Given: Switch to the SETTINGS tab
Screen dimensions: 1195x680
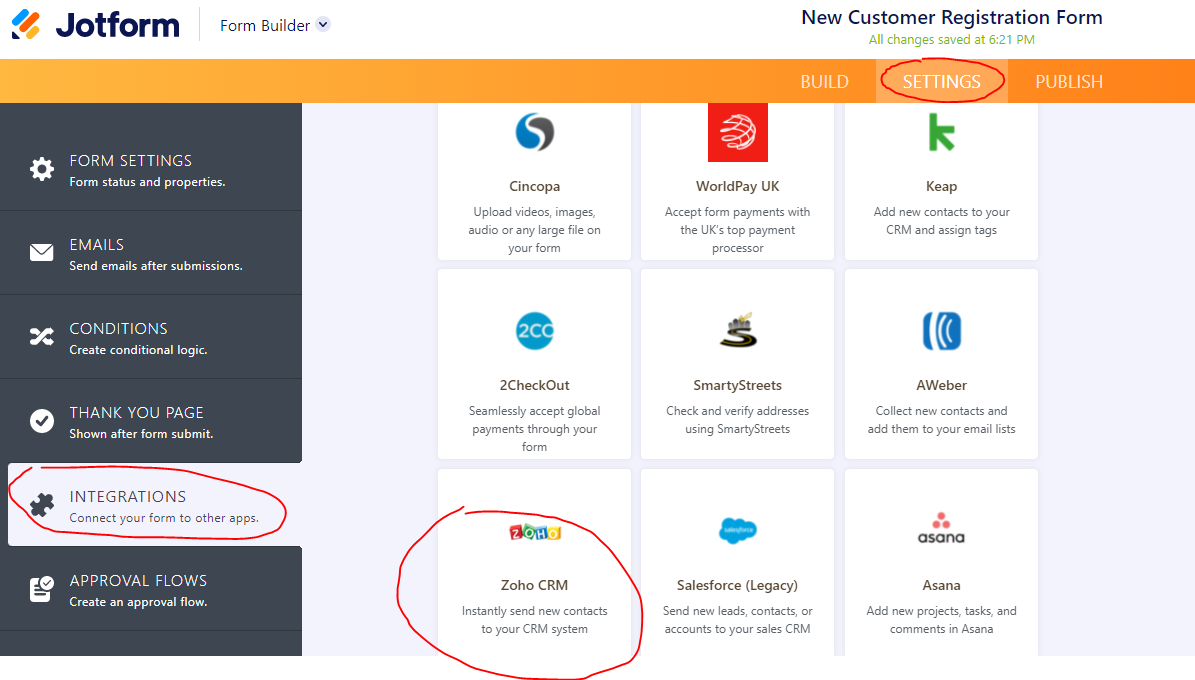Looking at the screenshot, I should pos(941,82).
